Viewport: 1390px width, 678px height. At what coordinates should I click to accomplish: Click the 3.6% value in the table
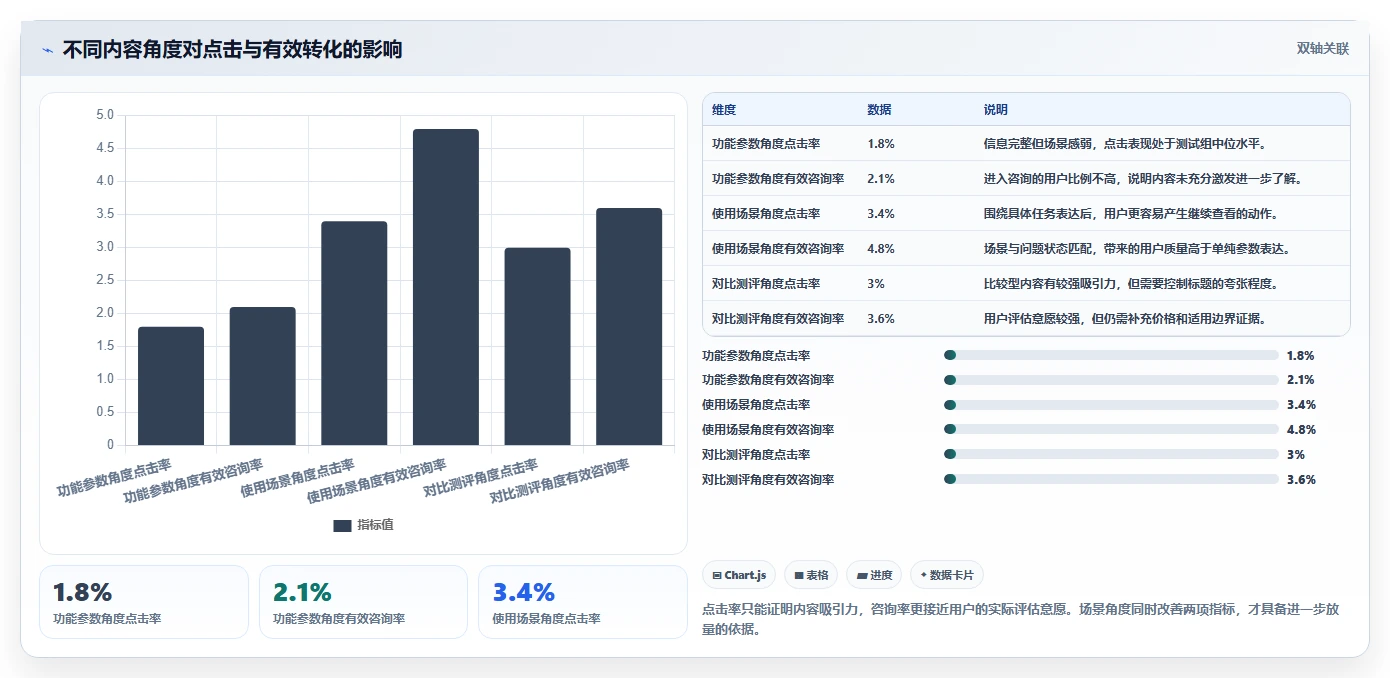tap(881, 319)
